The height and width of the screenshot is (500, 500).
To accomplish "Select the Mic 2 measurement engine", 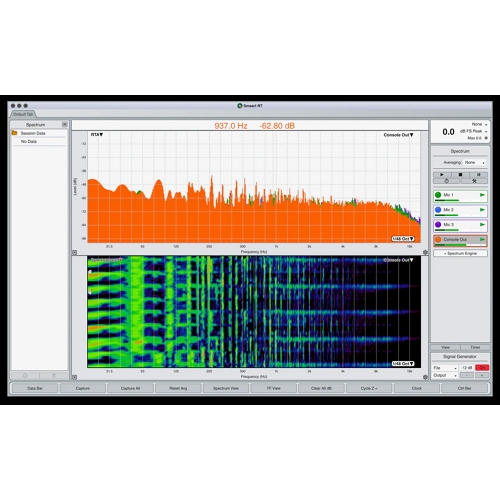I will point(460,211).
